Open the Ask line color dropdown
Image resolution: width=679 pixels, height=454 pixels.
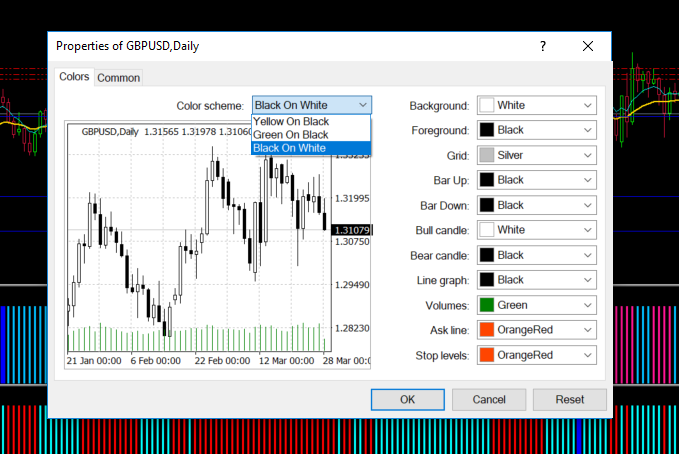coord(537,330)
